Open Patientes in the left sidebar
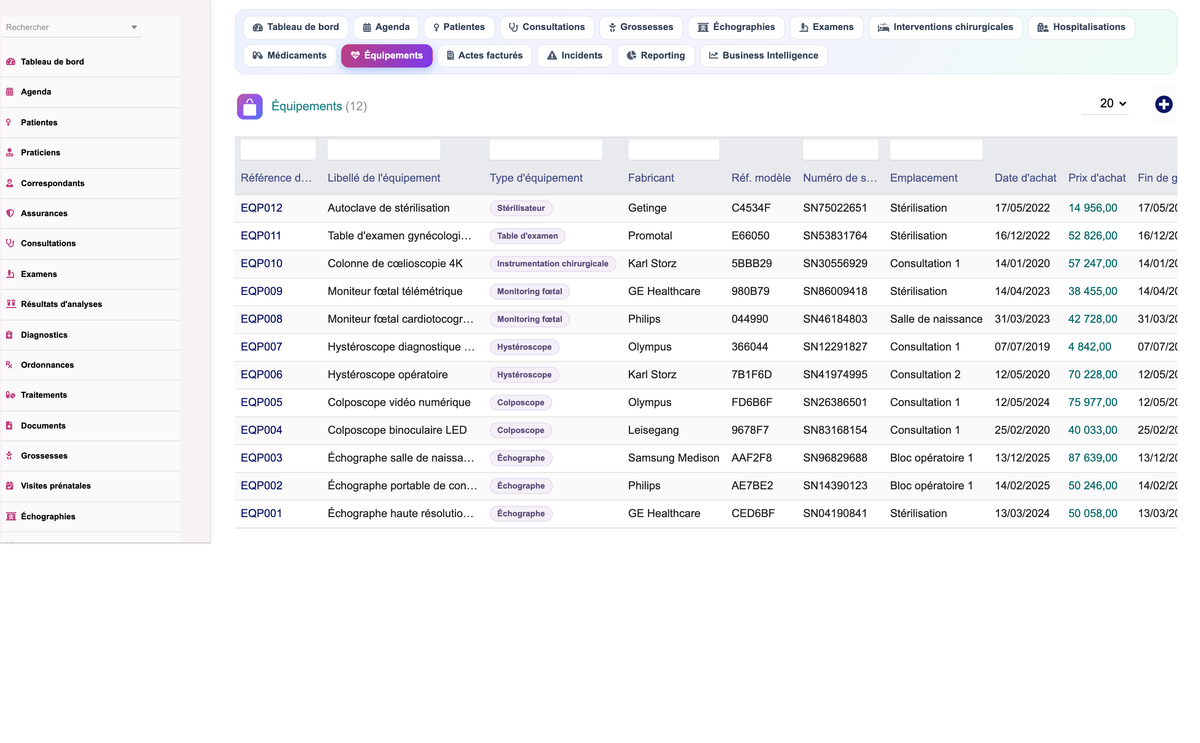Viewport: 1200px width, 743px height. 39,123
